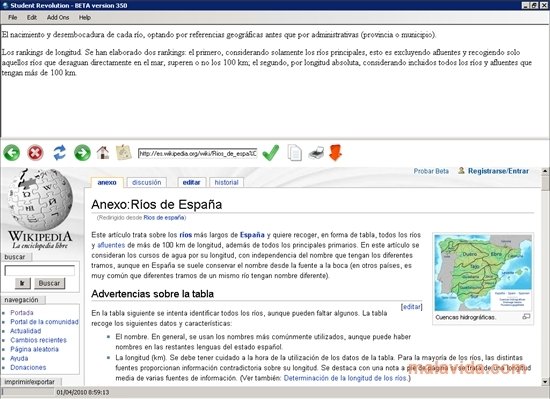Image resolution: width=550 pixels, height=399 pixels.
Task: Open the editar tab
Action: [192, 183]
